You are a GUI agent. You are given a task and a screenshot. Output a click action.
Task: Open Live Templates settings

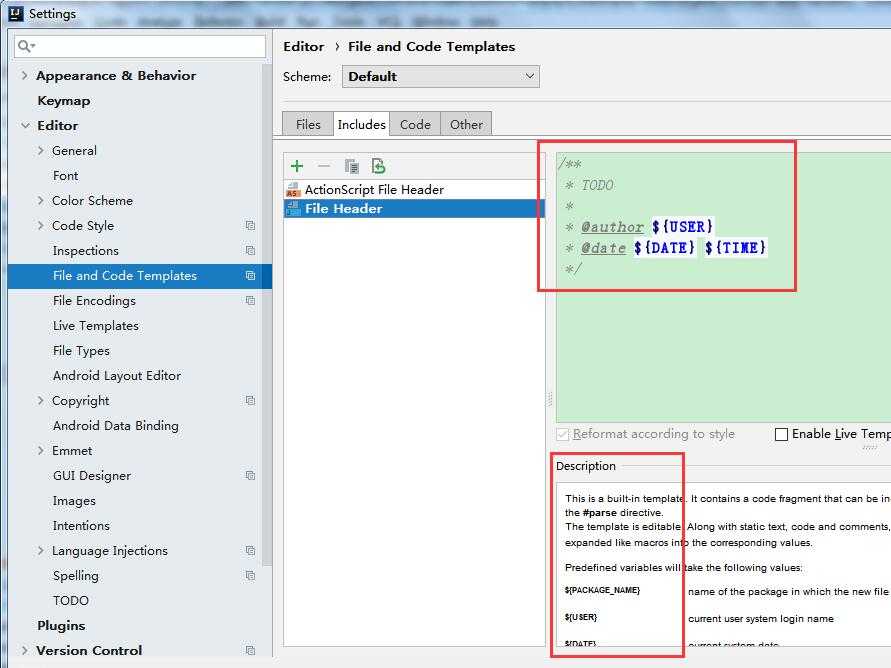coord(96,325)
